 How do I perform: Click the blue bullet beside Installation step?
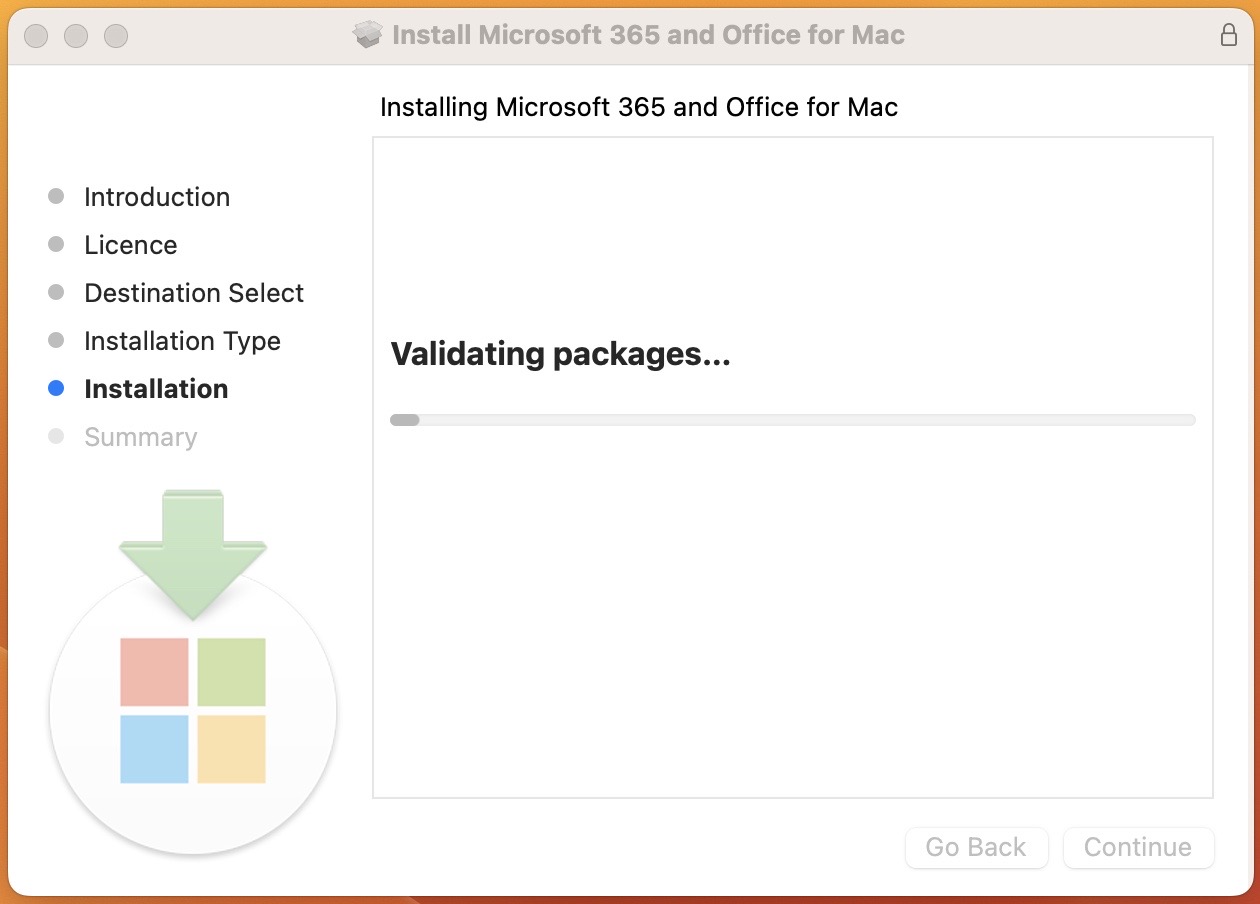(x=56, y=389)
